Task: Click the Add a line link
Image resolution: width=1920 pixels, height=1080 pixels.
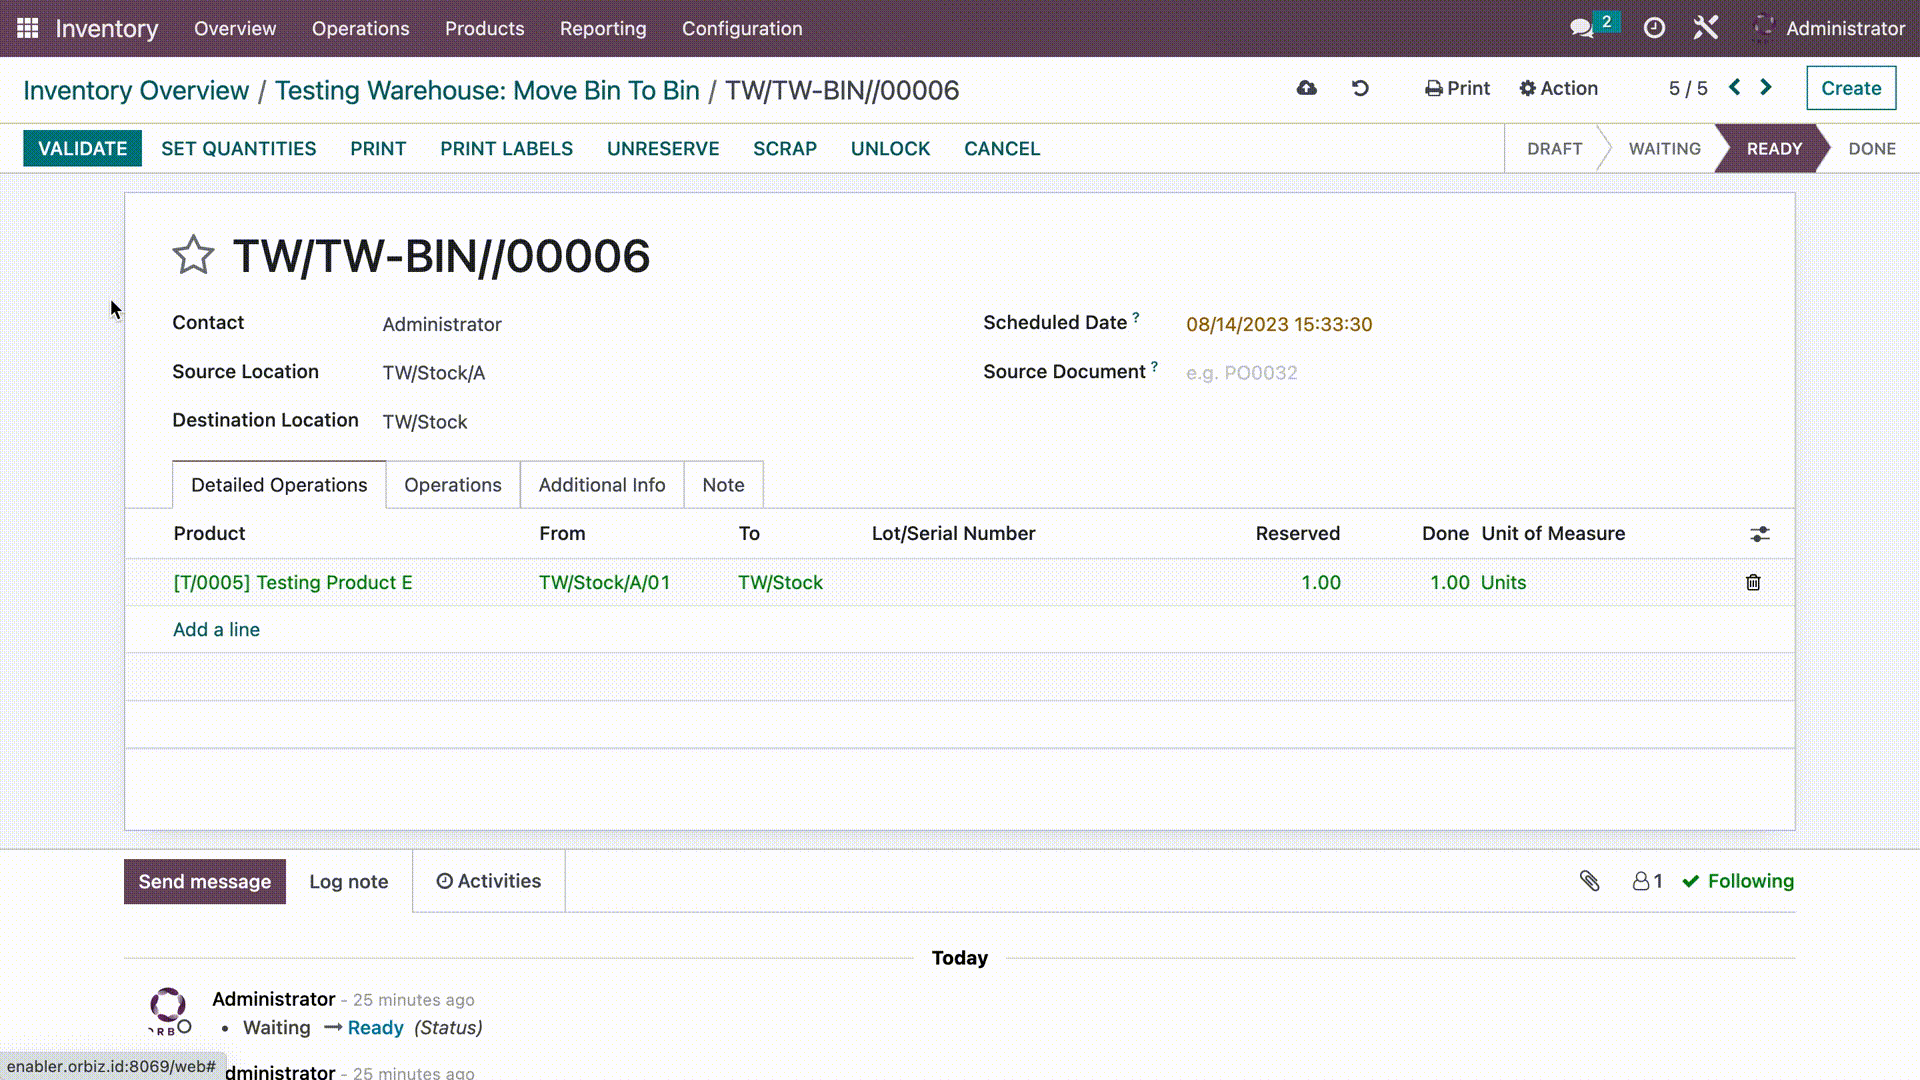Action: [216, 629]
